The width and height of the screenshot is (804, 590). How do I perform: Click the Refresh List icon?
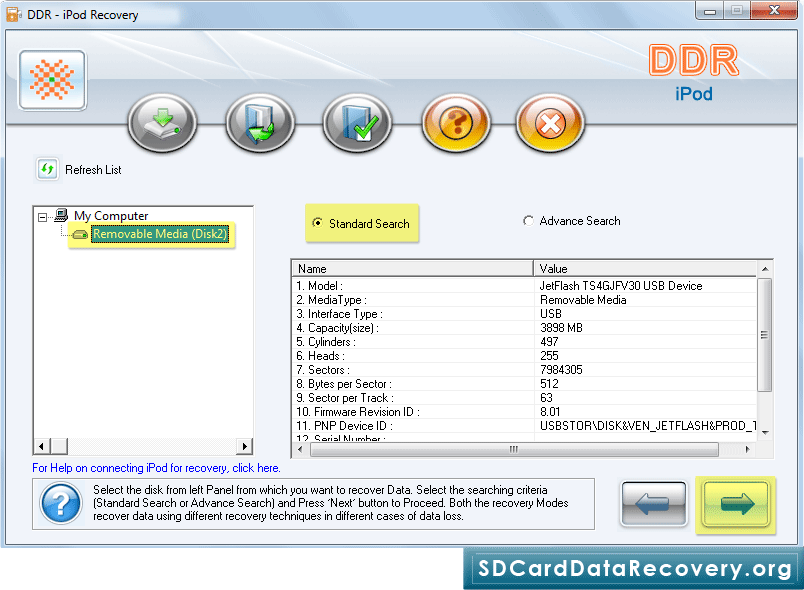47,169
